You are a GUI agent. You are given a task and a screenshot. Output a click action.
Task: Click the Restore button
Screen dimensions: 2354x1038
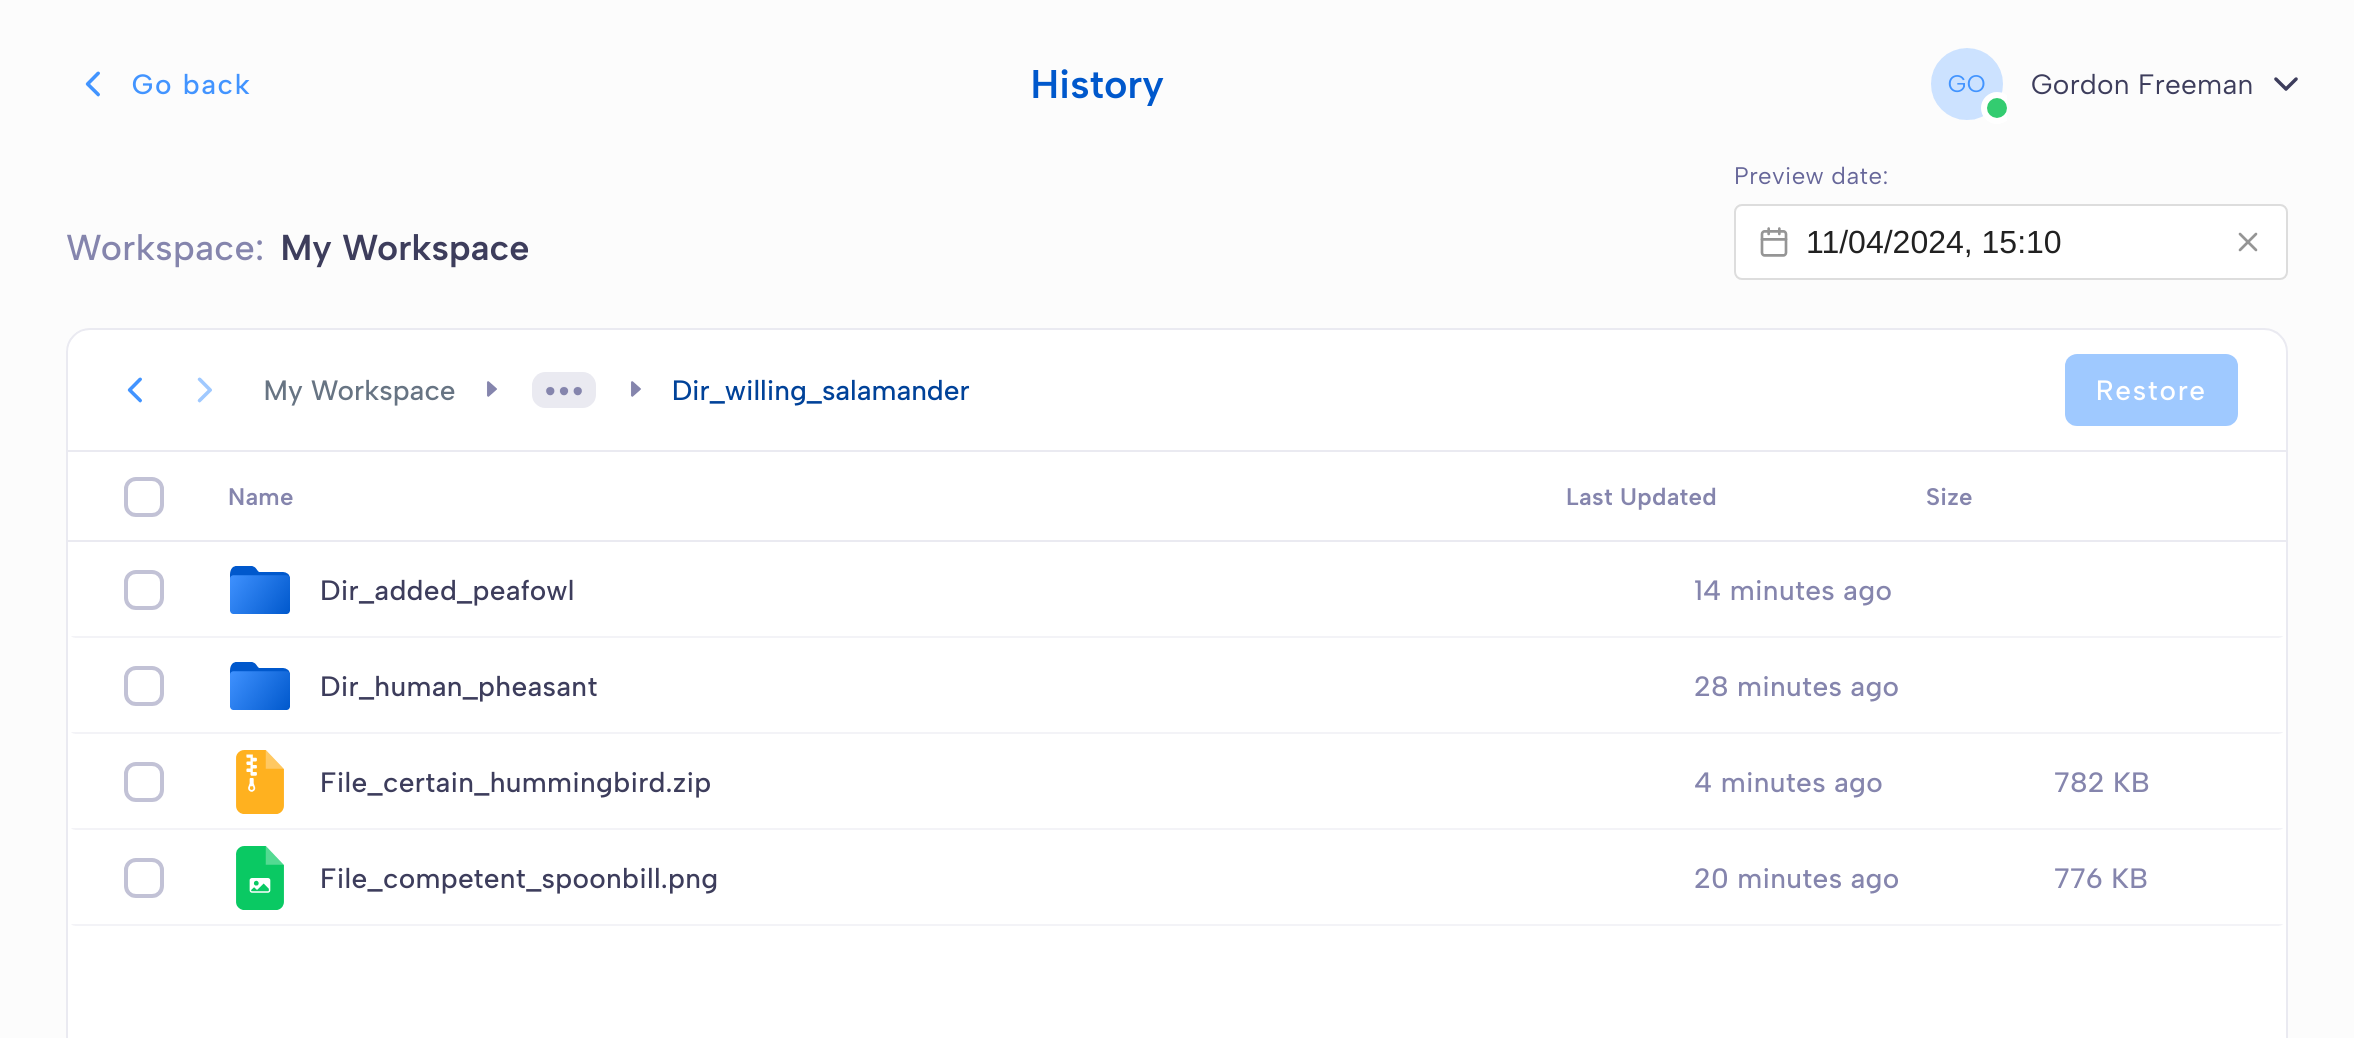[2151, 390]
